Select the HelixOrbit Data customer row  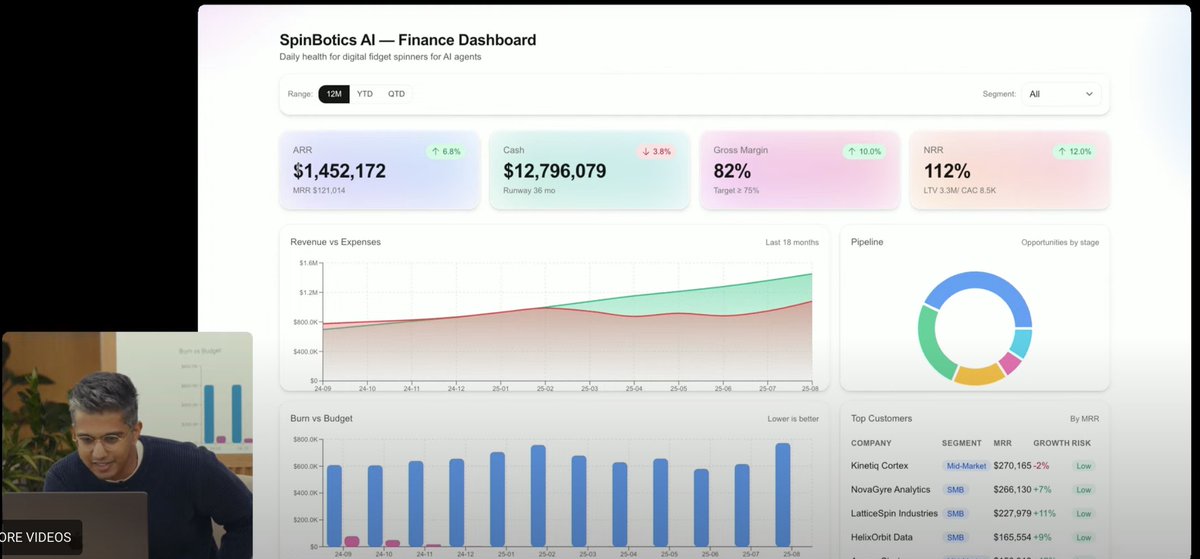974,537
